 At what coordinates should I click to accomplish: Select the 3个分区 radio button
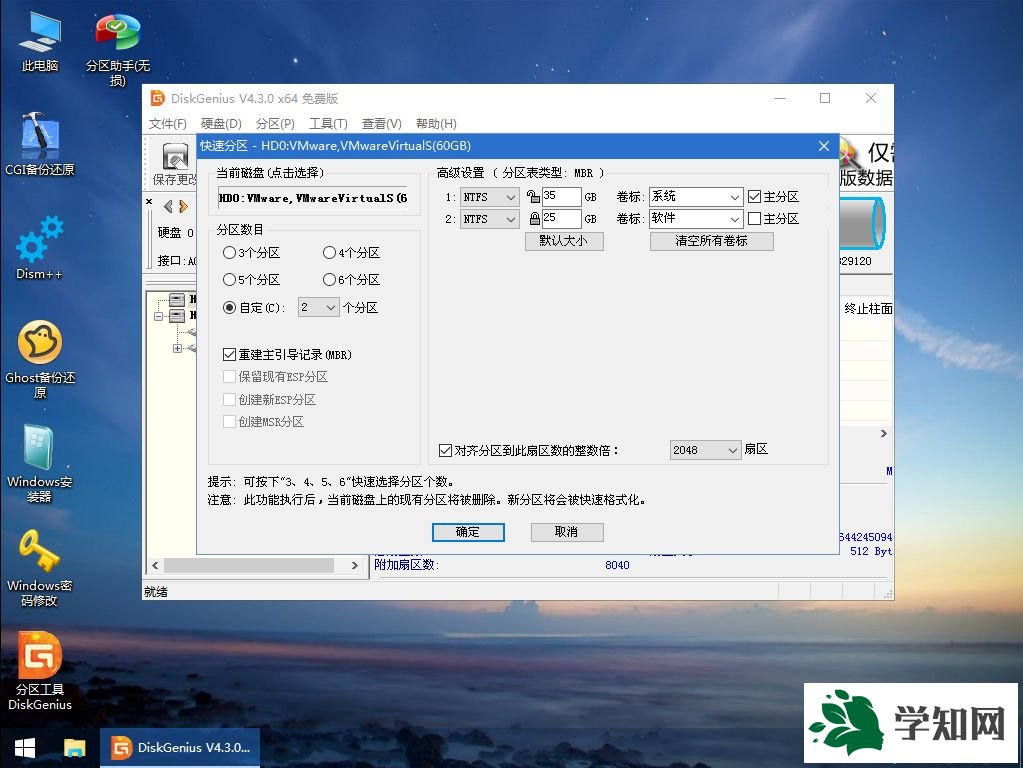[231, 253]
